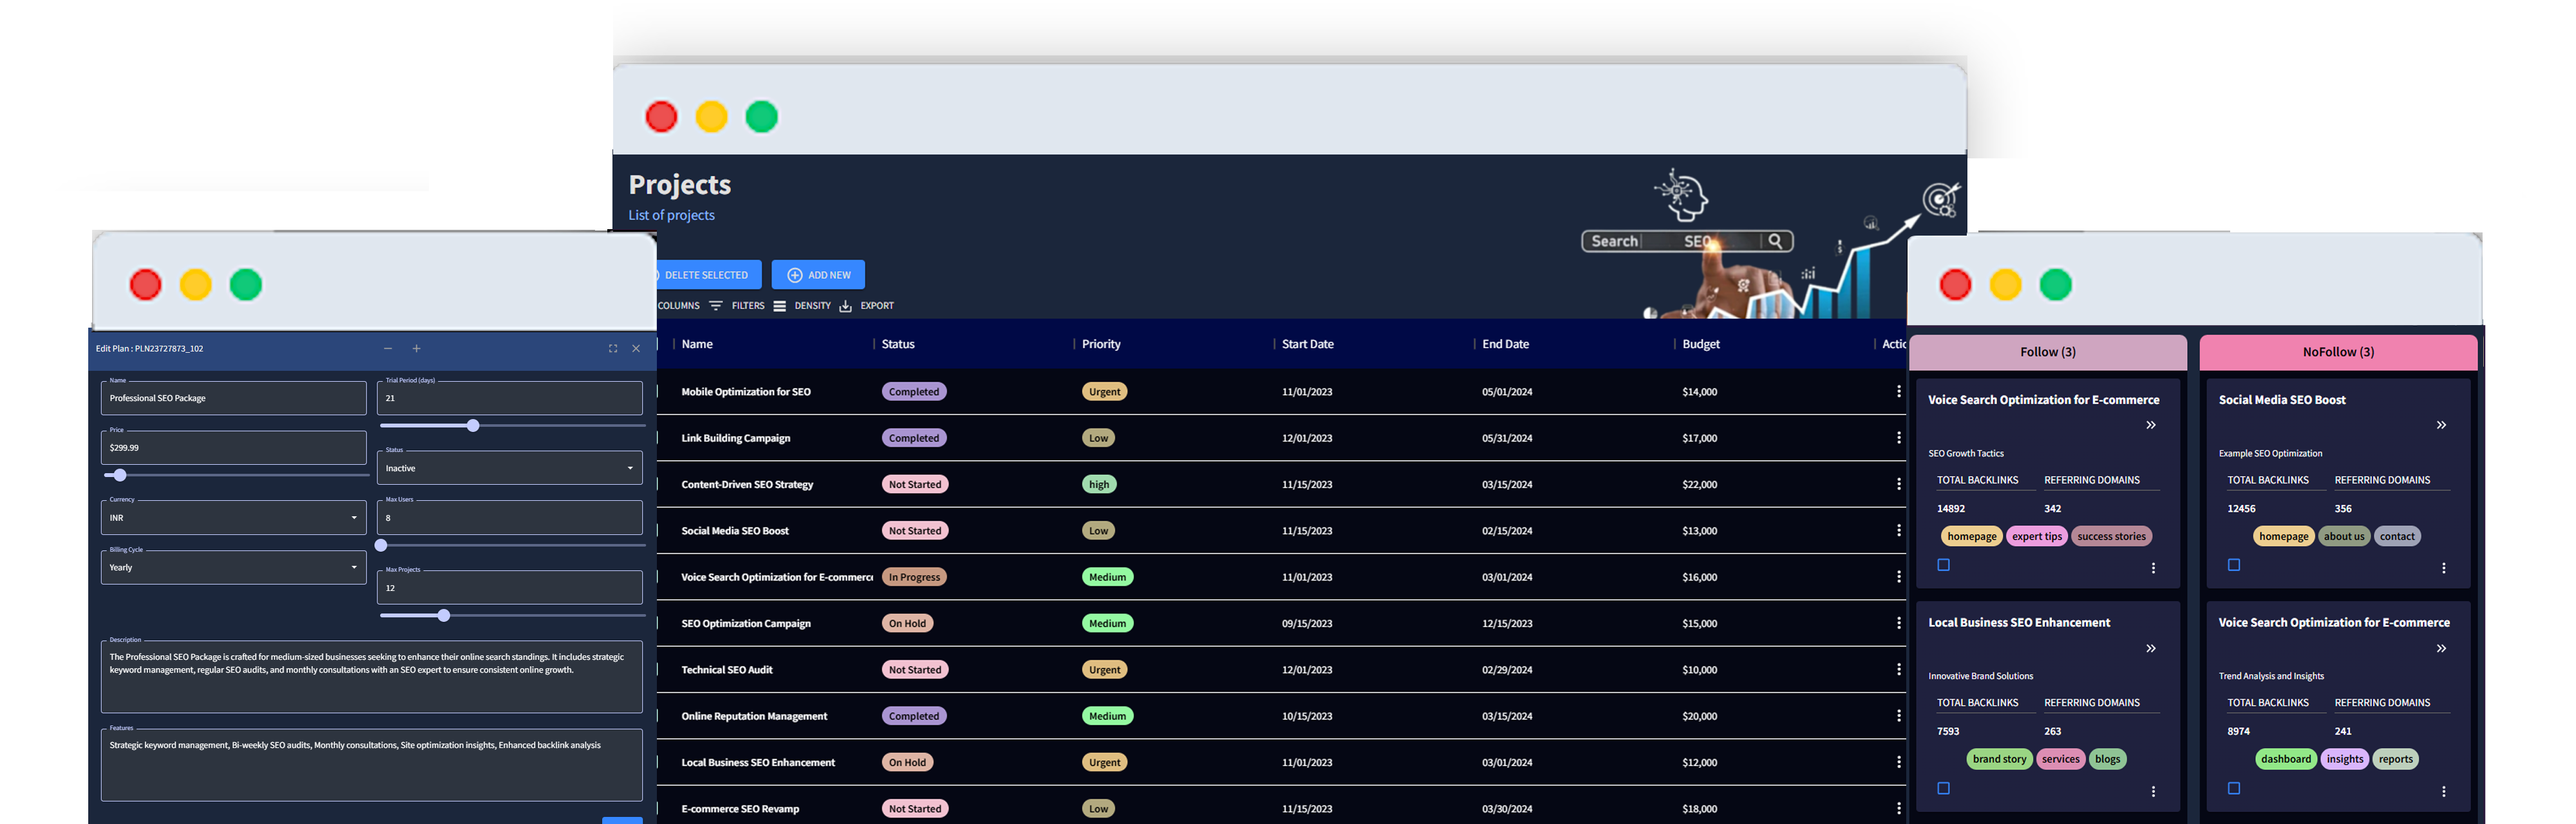Select the NoFollow (3) column header
2576x824 pixels.
click(2338, 352)
